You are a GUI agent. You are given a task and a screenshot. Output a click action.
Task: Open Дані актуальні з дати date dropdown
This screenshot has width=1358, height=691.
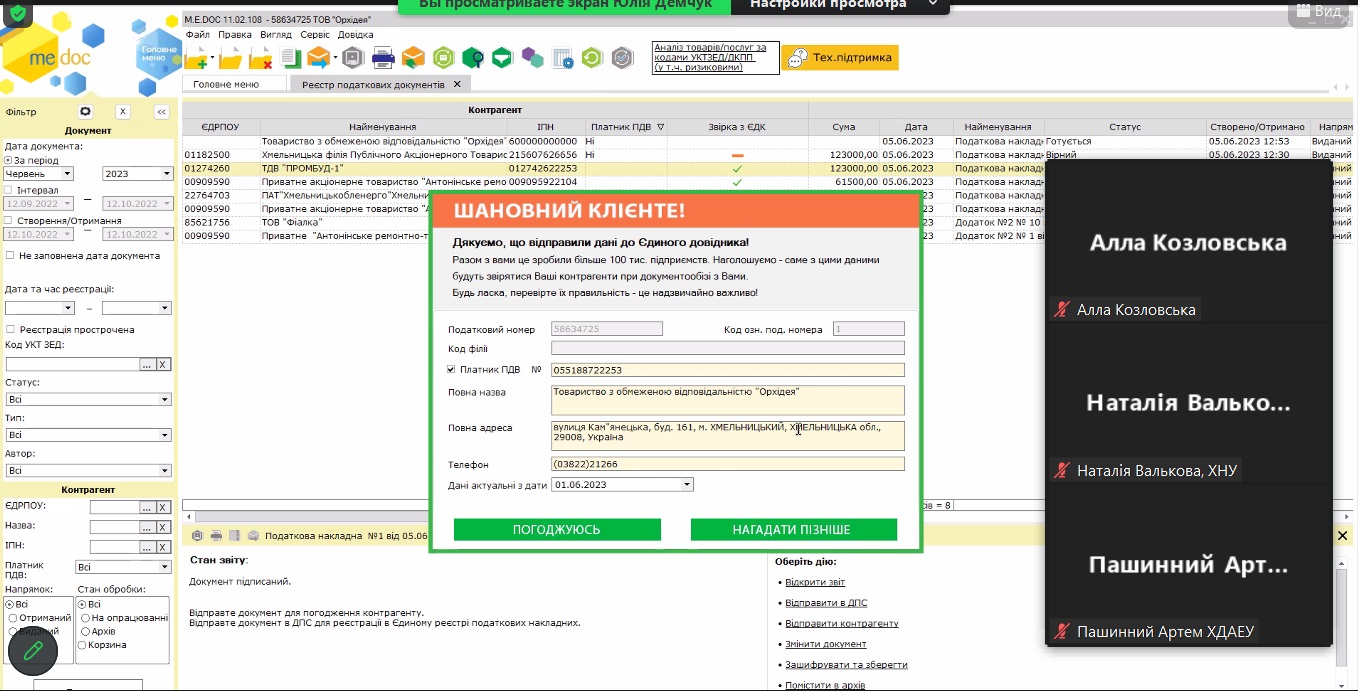coord(687,485)
